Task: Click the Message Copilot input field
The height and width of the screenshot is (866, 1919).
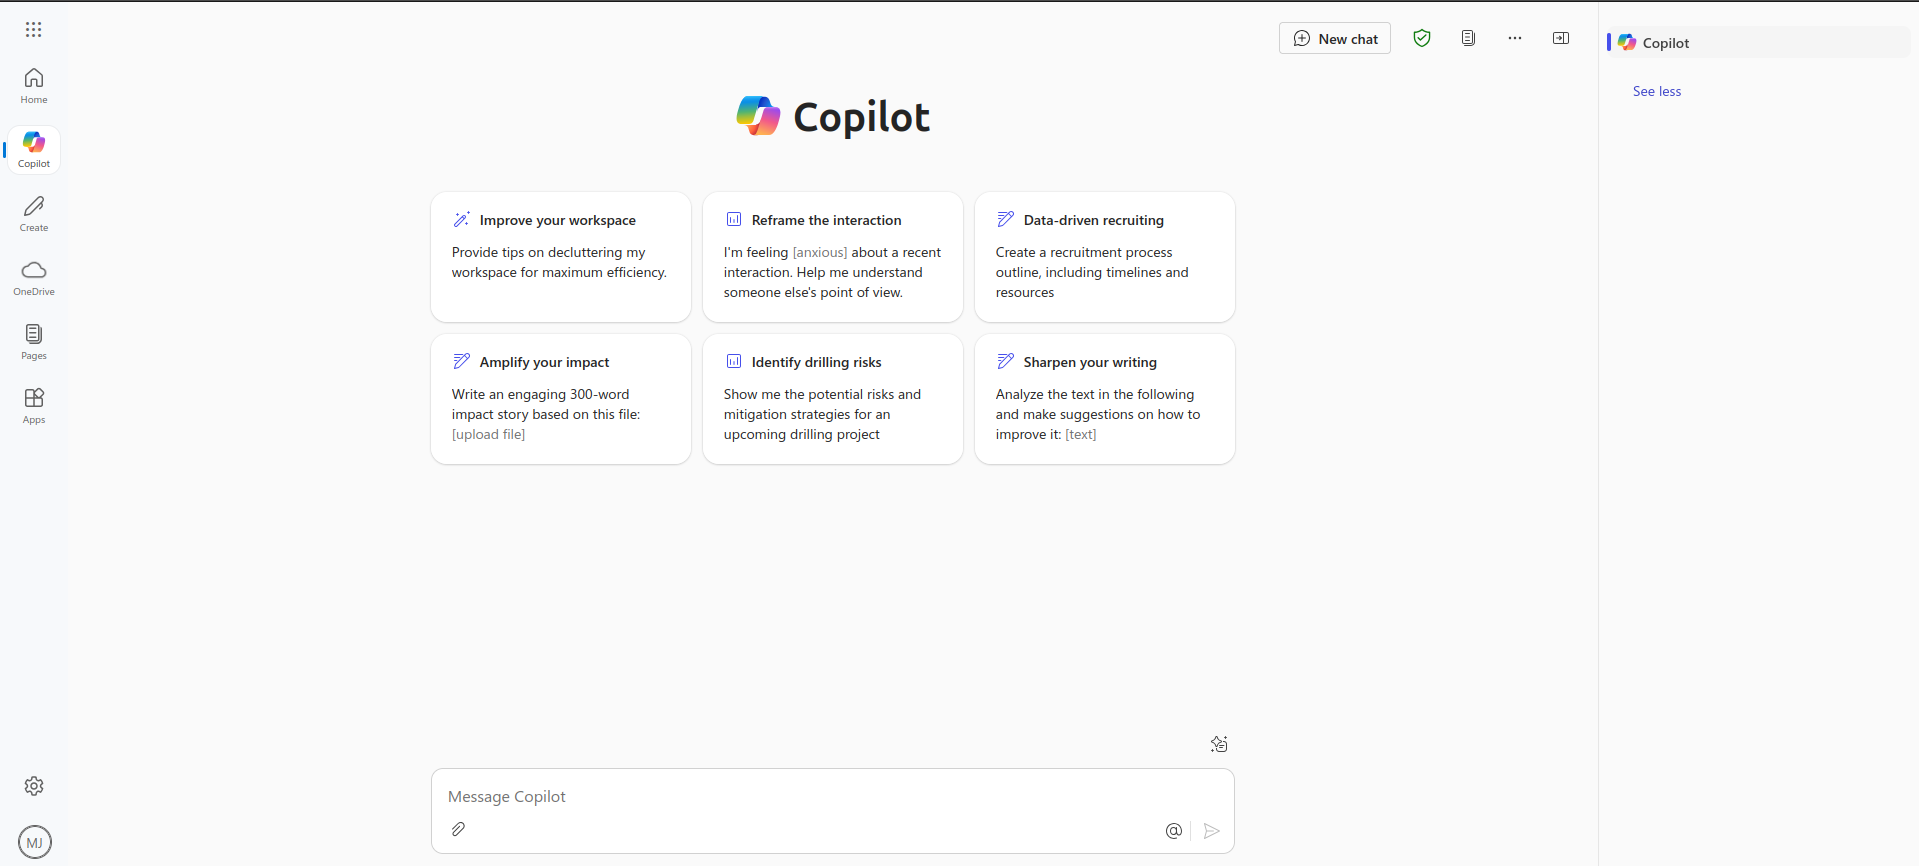Action: 800,797
